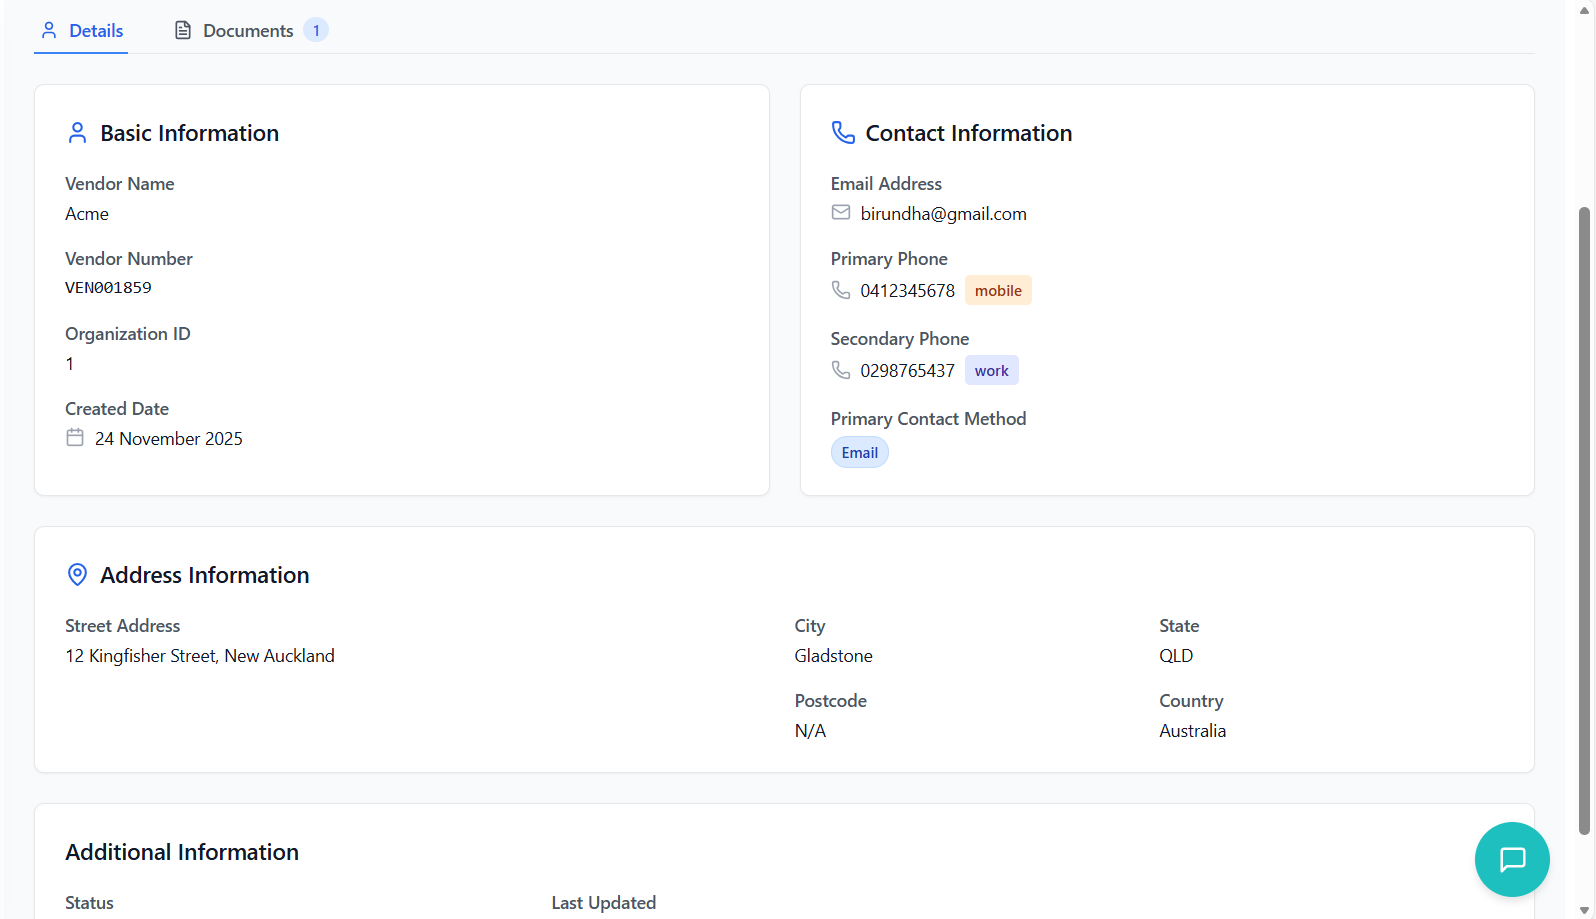Viewport: 1596px width, 919px height.
Task: Switch to the Details tab
Action: 81,30
